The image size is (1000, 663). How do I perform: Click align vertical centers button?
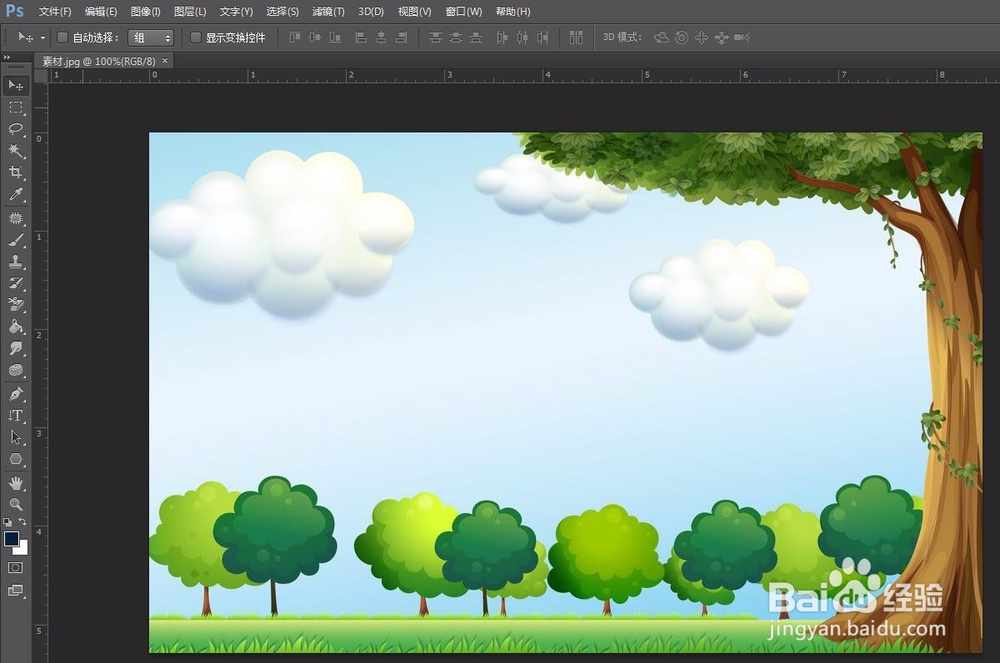click(x=315, y=38)
